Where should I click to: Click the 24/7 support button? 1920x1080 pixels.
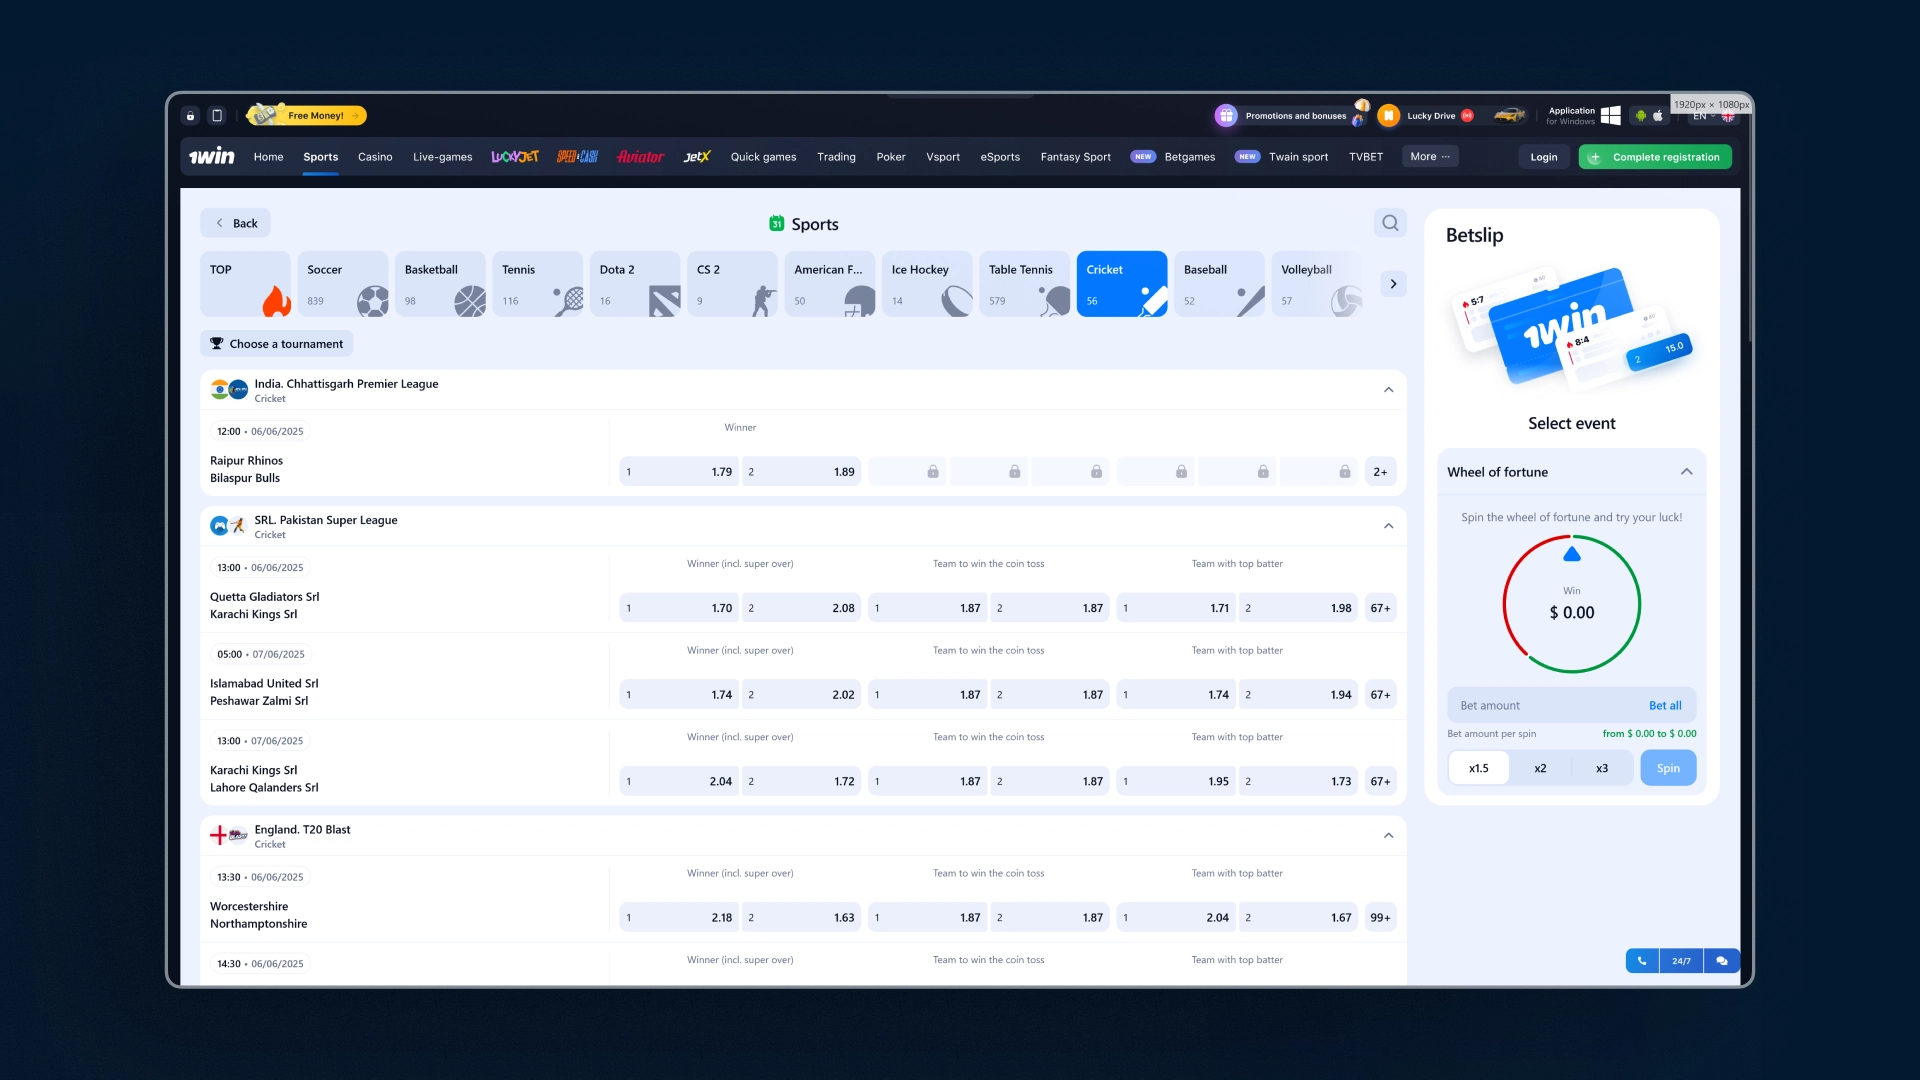(1681, 960)
